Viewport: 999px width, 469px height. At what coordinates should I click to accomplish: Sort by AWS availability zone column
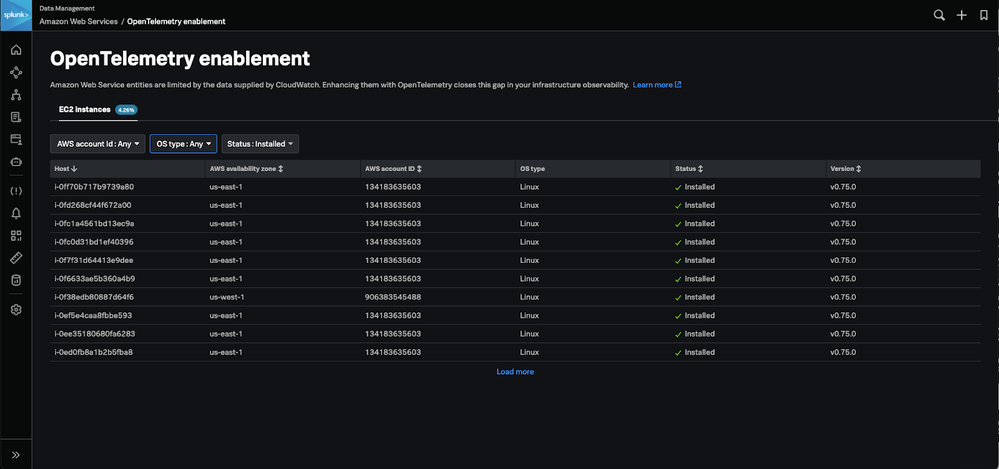[247, 169]
